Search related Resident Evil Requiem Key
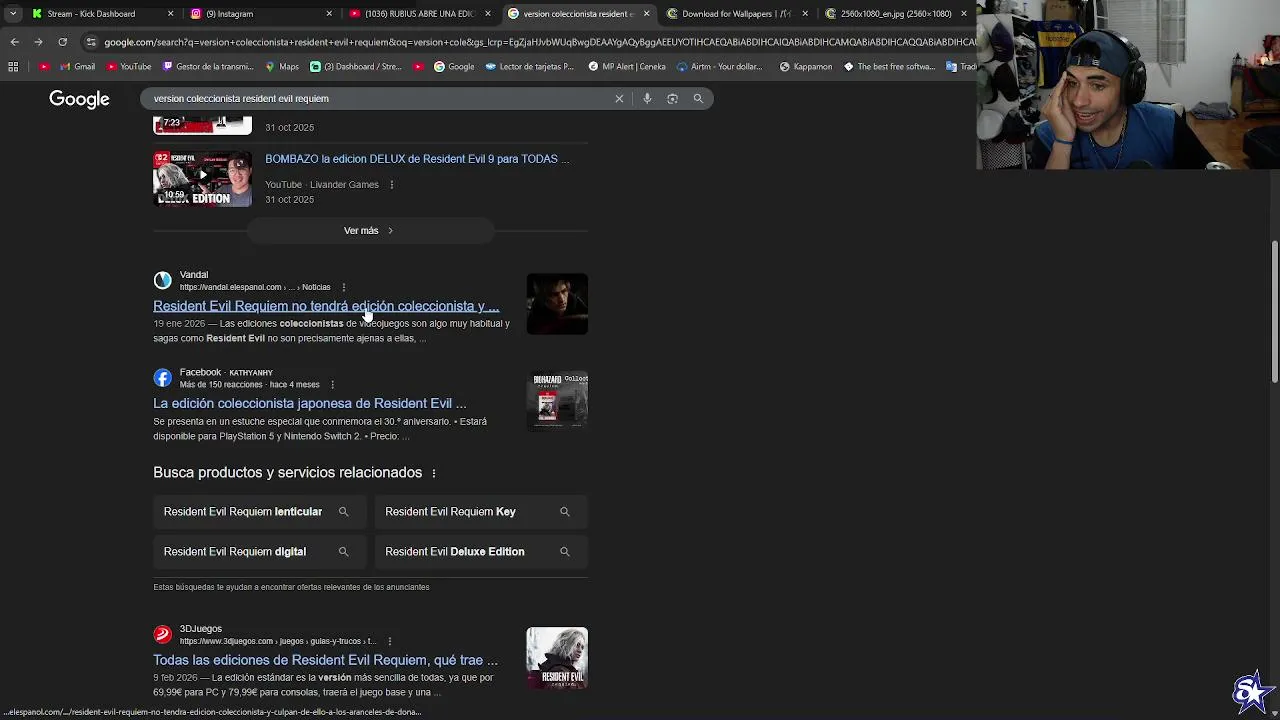The width and height of the screenshot is (1280, 720). 481,512
